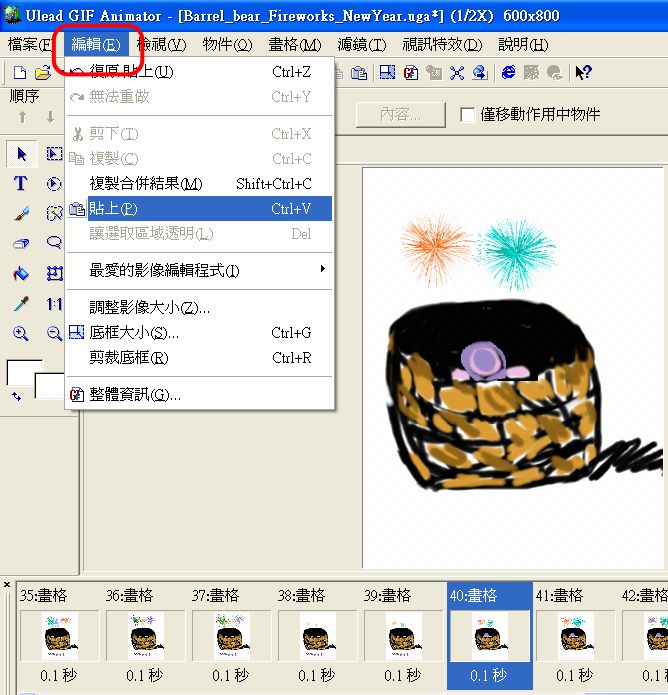The height and width of the screenshot is (695, 668).
Task: Click the globe export toolbar icon
Action: coord(480,72)
